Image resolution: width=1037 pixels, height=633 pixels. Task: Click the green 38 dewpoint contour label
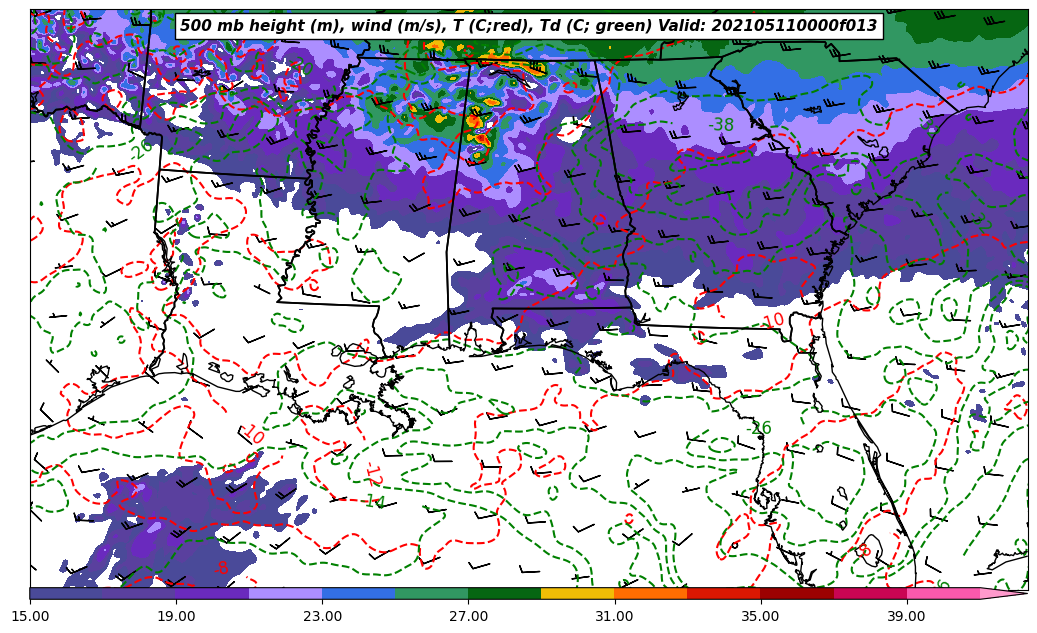click(723, 125)
